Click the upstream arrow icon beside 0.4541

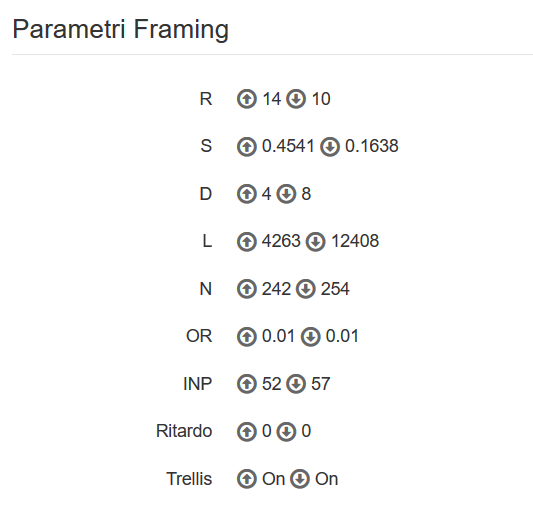pos(246,147)
